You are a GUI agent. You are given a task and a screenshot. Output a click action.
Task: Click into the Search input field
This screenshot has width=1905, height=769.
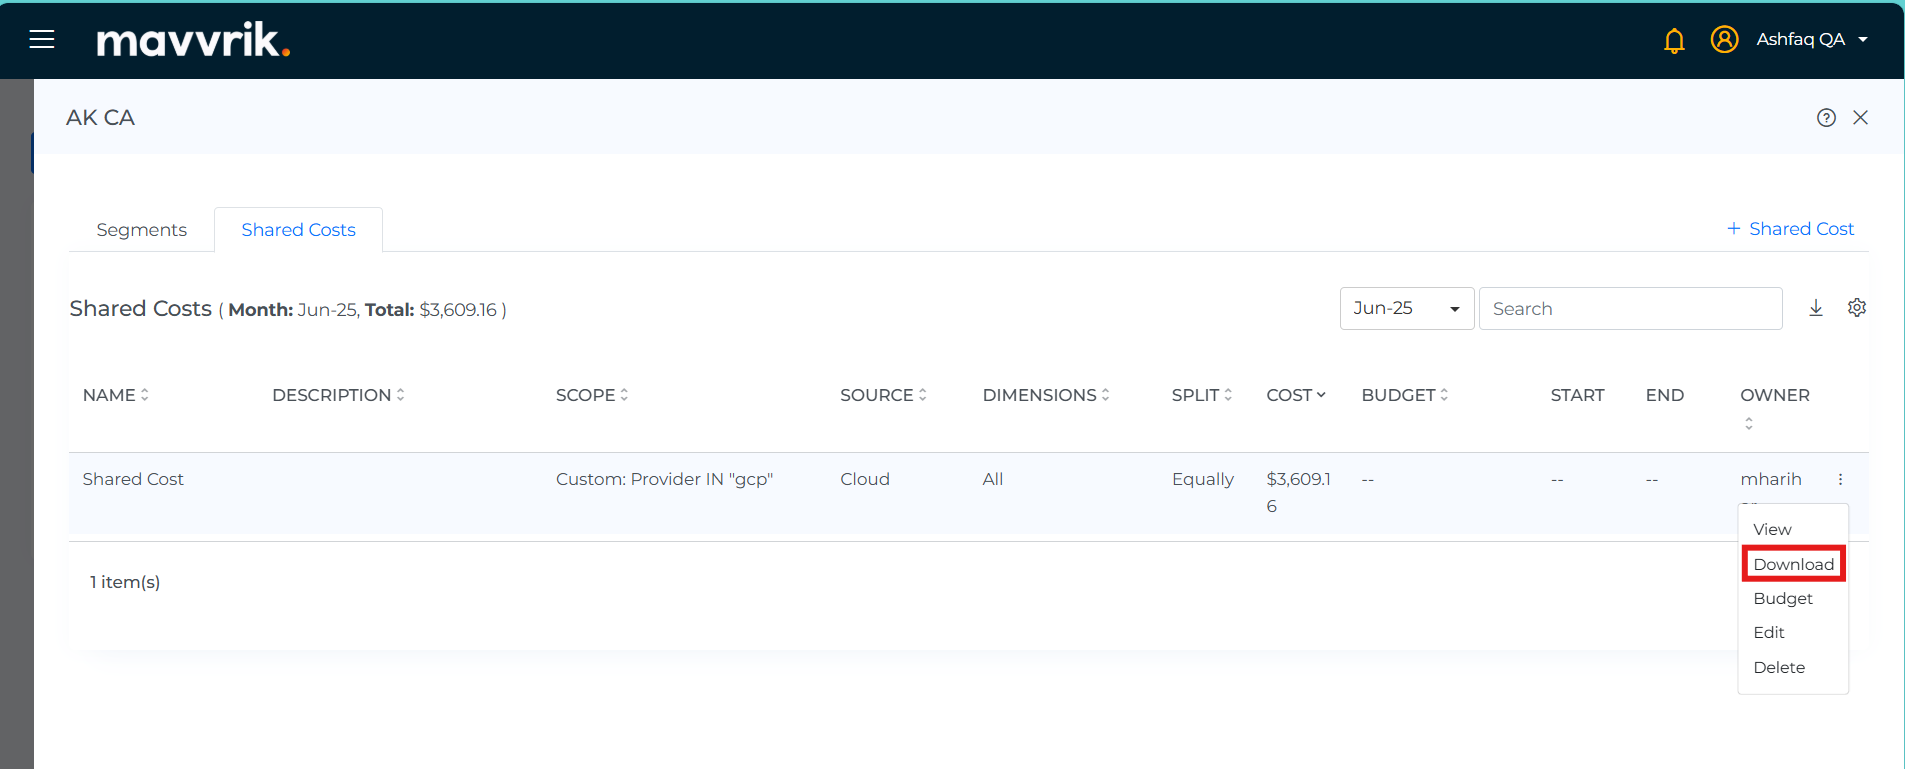tap(1630, 308)
